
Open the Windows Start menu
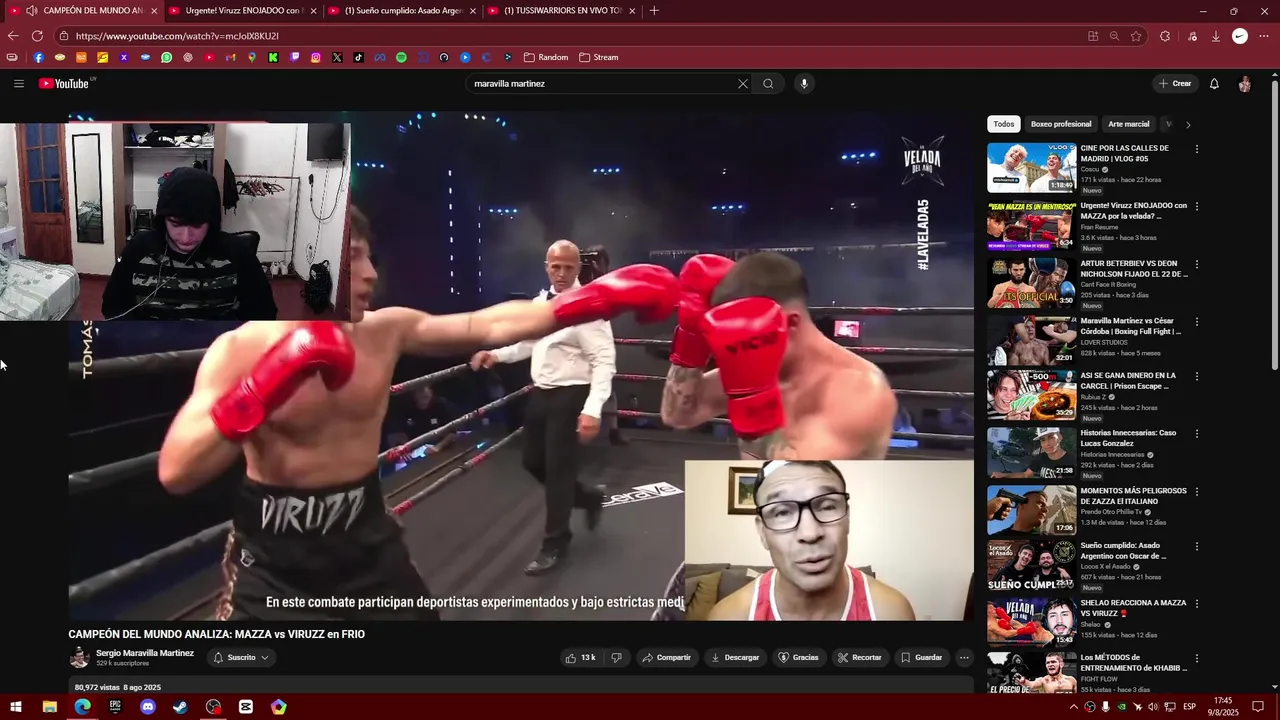pos(16,707)
